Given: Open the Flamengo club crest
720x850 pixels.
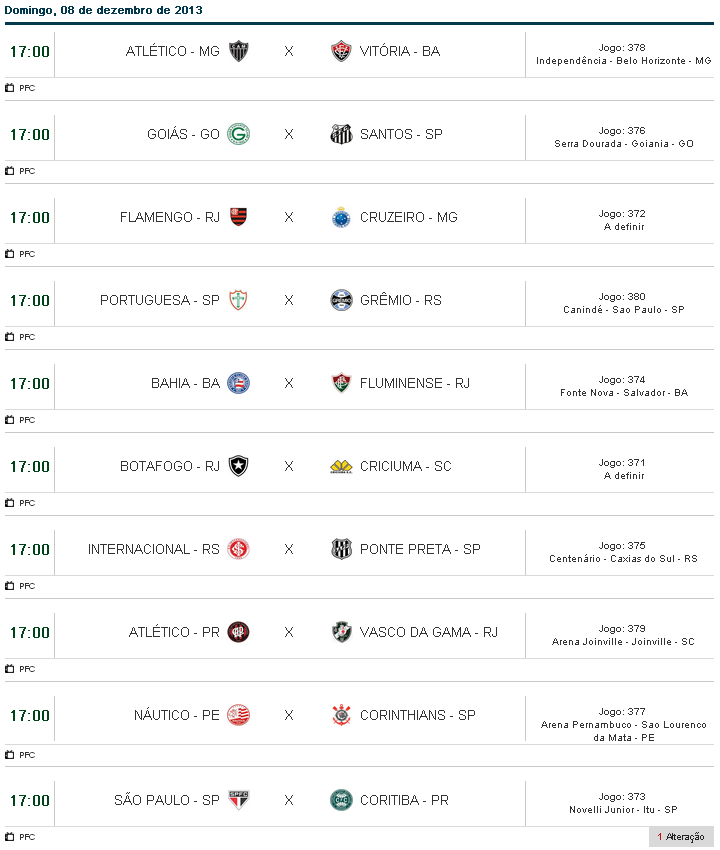Looking at the screenshot, I should tap(239, 217).
